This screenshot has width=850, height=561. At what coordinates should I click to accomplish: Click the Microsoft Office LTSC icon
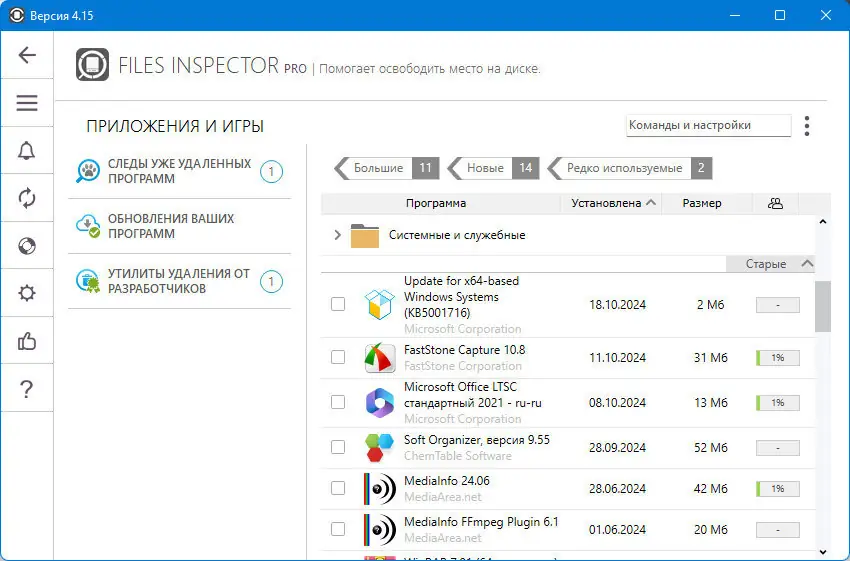click(379, 403)
